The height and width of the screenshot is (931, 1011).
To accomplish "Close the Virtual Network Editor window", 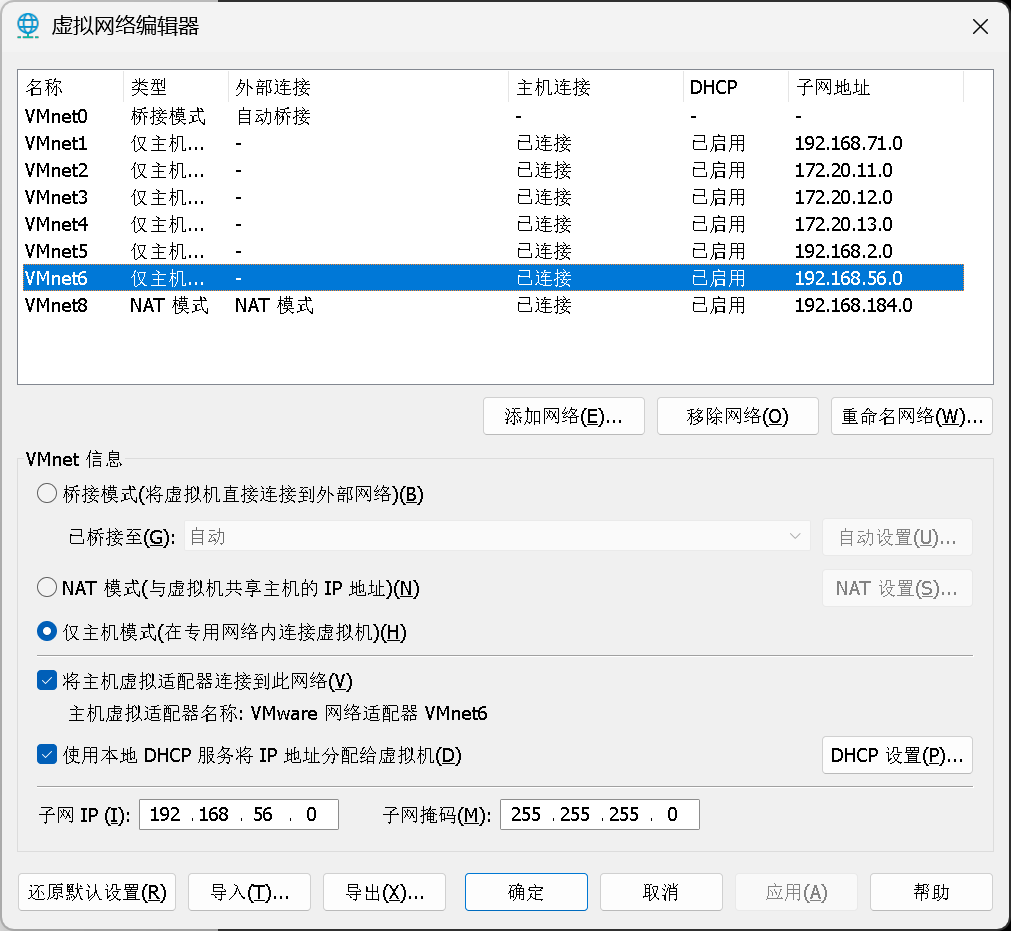I will (x=980, y=27).
